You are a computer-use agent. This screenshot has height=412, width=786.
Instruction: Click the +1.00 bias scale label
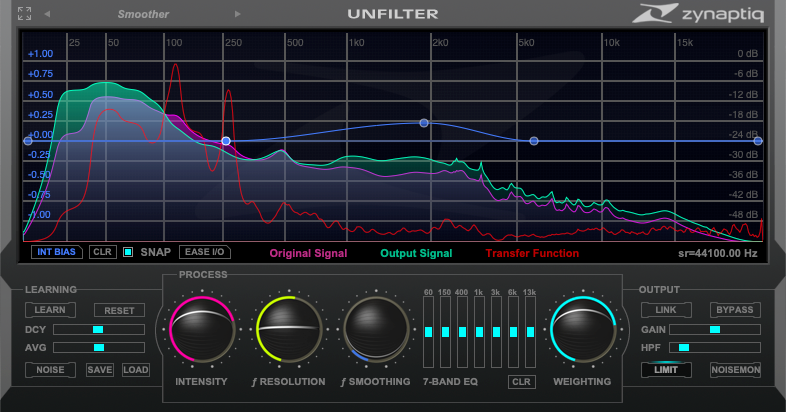click(x=40, y=54)
